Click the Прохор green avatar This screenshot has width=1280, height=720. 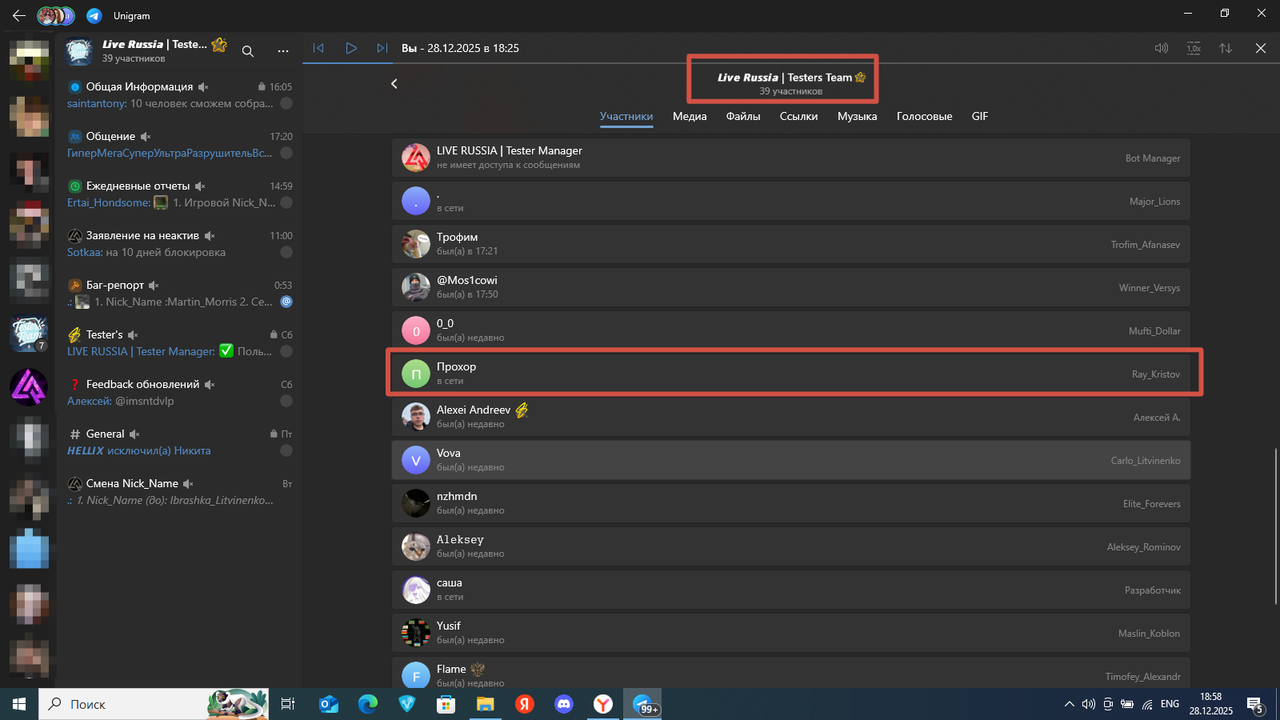pyautogui.click(x=416, y=373)
